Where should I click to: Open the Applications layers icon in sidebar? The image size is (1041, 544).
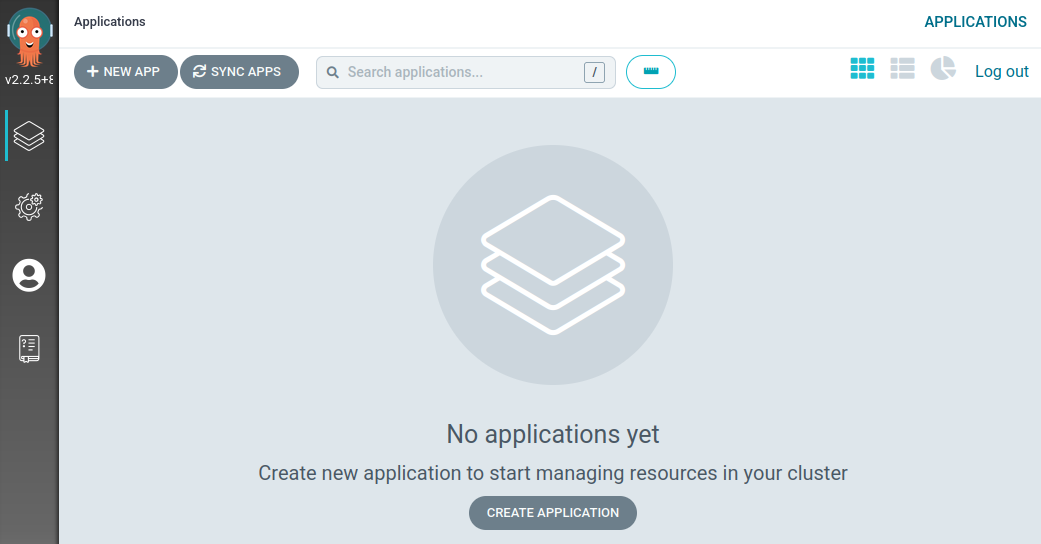point(29,136)
